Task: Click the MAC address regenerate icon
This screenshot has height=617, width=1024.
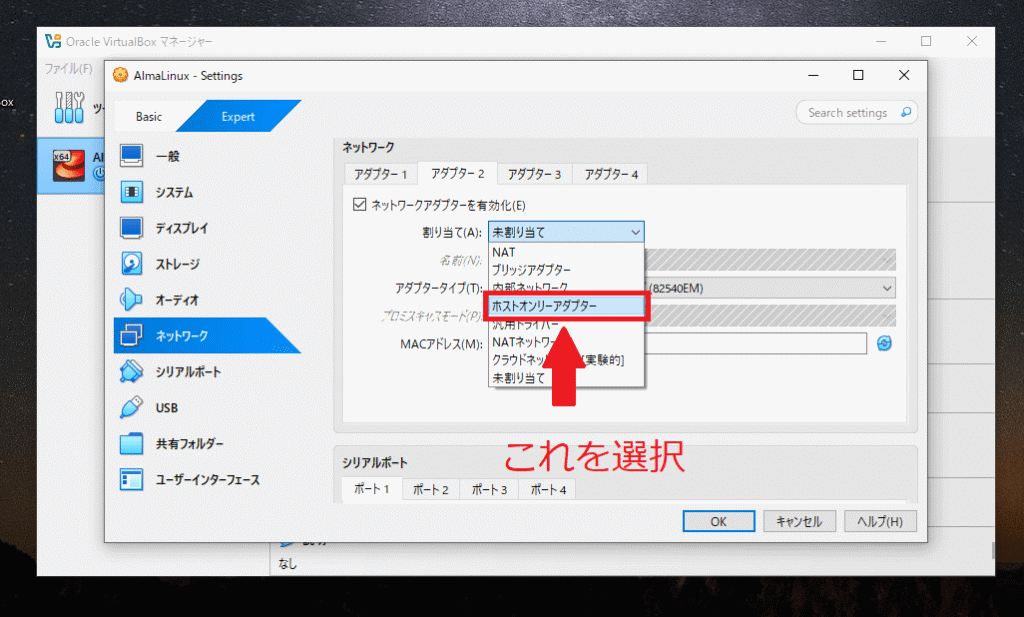Action: (x=884, y=343)
